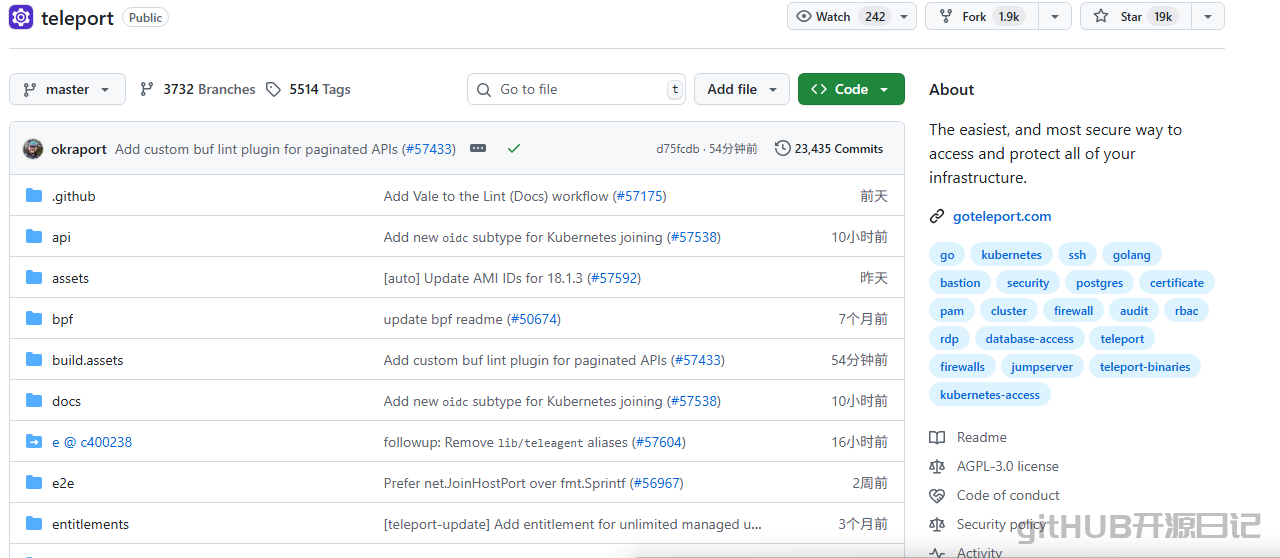Open the bpf folder icon

click(x=34, y=318)
